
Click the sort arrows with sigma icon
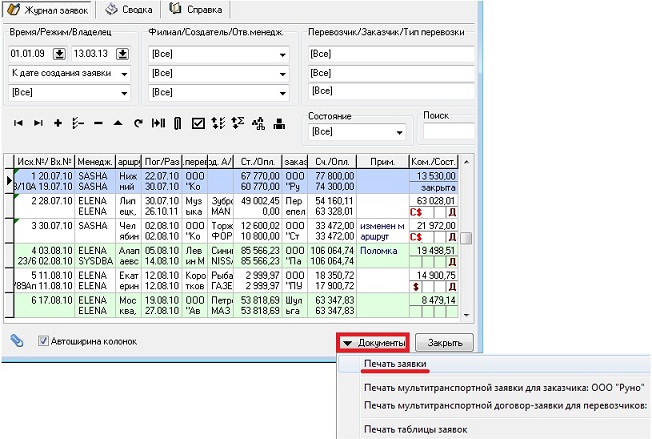click(x=238, y=123)
